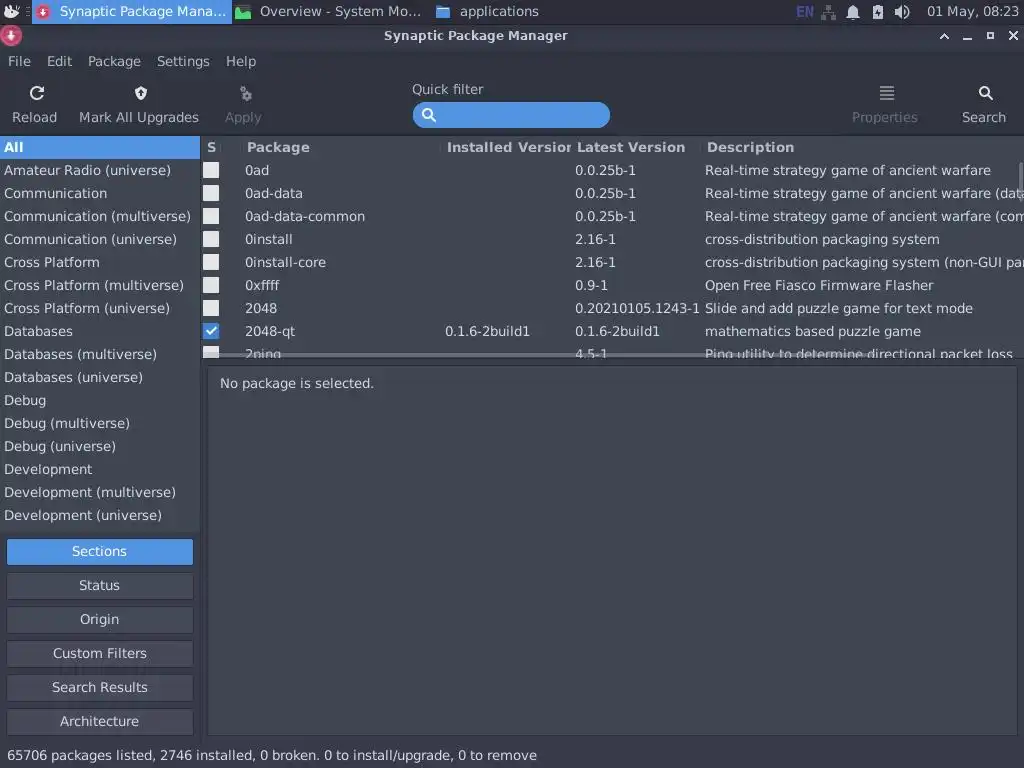Switch to the applications file manager taskbar window
The height and width of the screenshot is (768, 1024).
tap(487, 11)
